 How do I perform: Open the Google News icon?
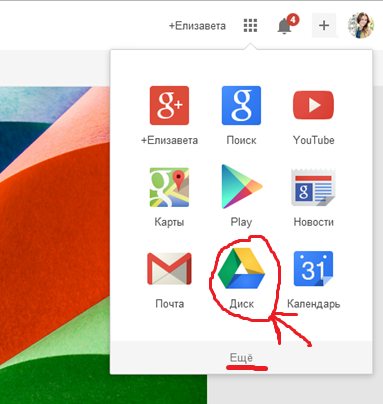coord(313,187)
